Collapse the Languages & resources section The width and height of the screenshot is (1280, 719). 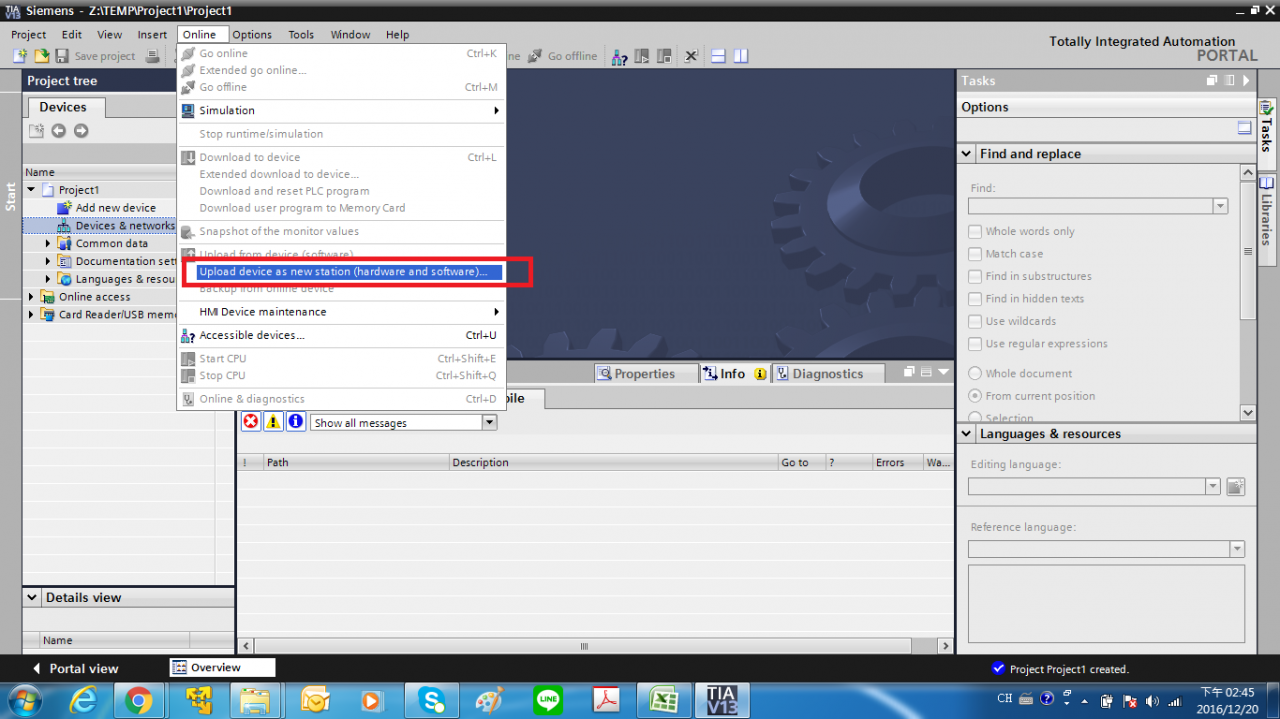point(967,434)
